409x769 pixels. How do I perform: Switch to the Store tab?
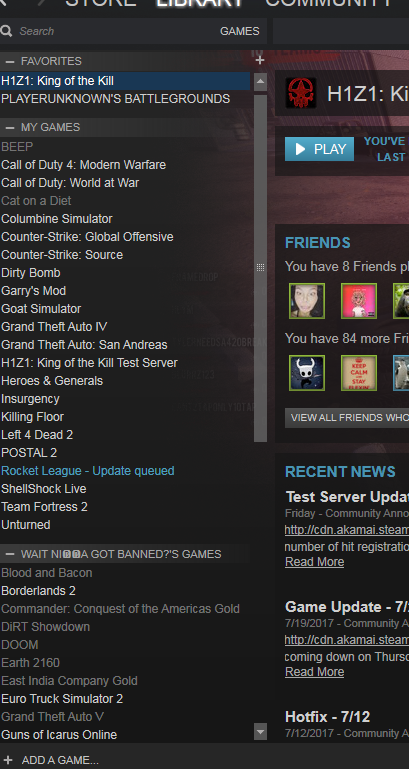click(x=101, y=2)
